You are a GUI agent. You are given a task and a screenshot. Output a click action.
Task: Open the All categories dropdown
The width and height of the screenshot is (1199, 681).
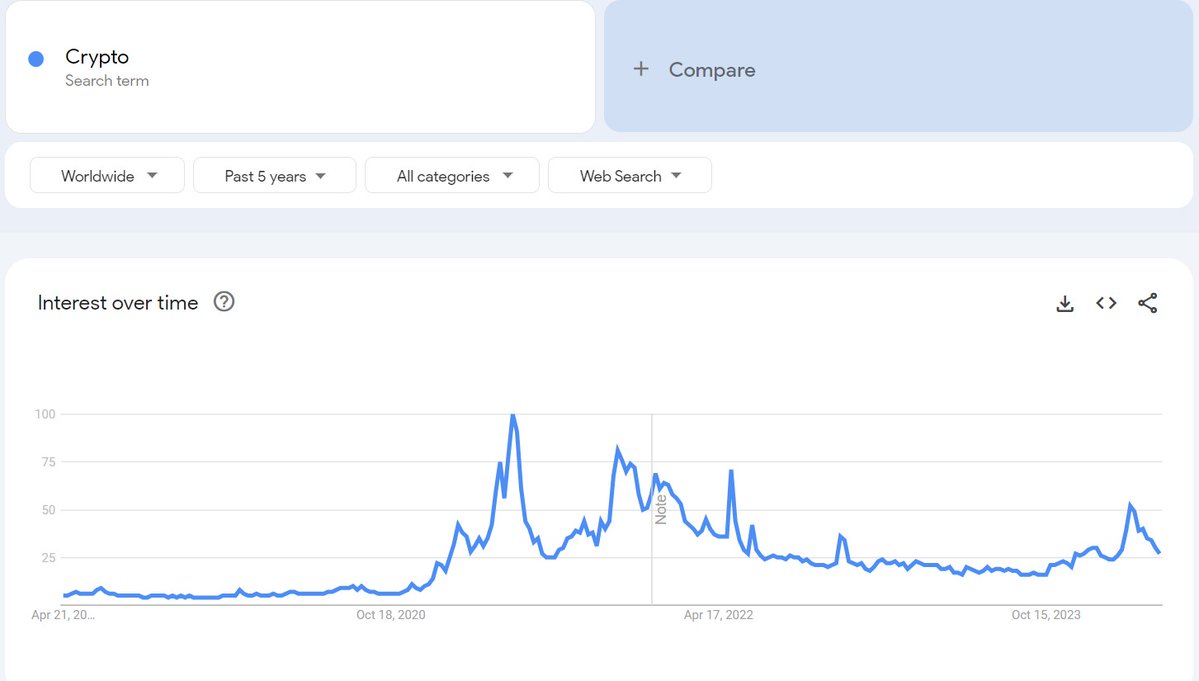coord(453,176)
